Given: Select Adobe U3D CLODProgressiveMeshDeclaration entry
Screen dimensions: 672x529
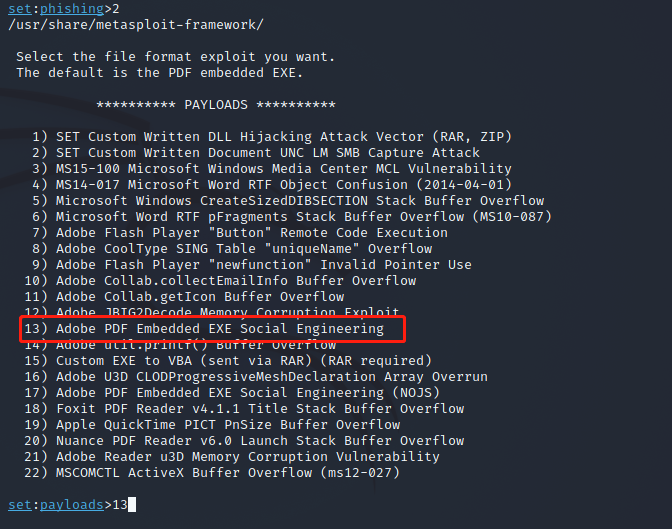Looking at the screenshot, I should pyautogui.click(x=271, y=377).
